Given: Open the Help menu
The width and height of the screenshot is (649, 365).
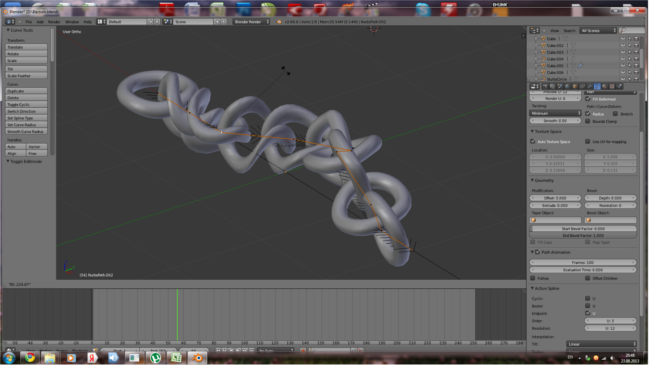Looking at the screenshot, I should (88, 22).
